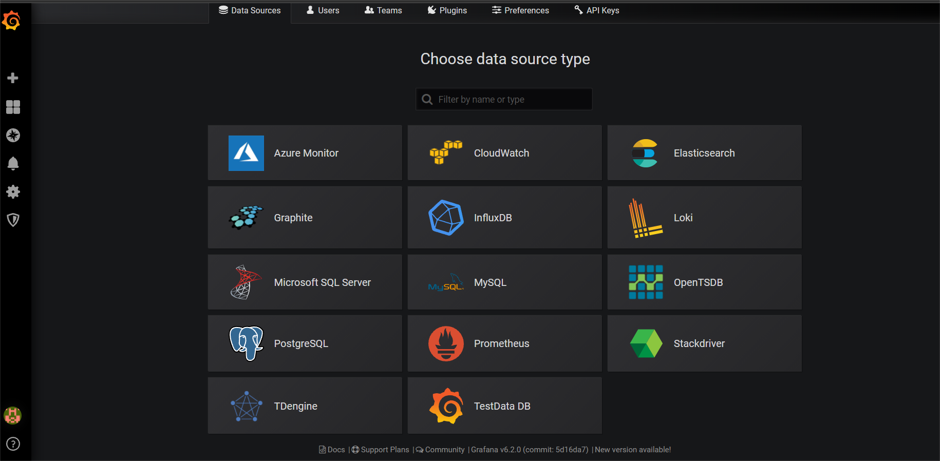The height and width of the screenshot is (461, 940).
Task: Click the Prometheus flame logo icon
Action: 446,344
